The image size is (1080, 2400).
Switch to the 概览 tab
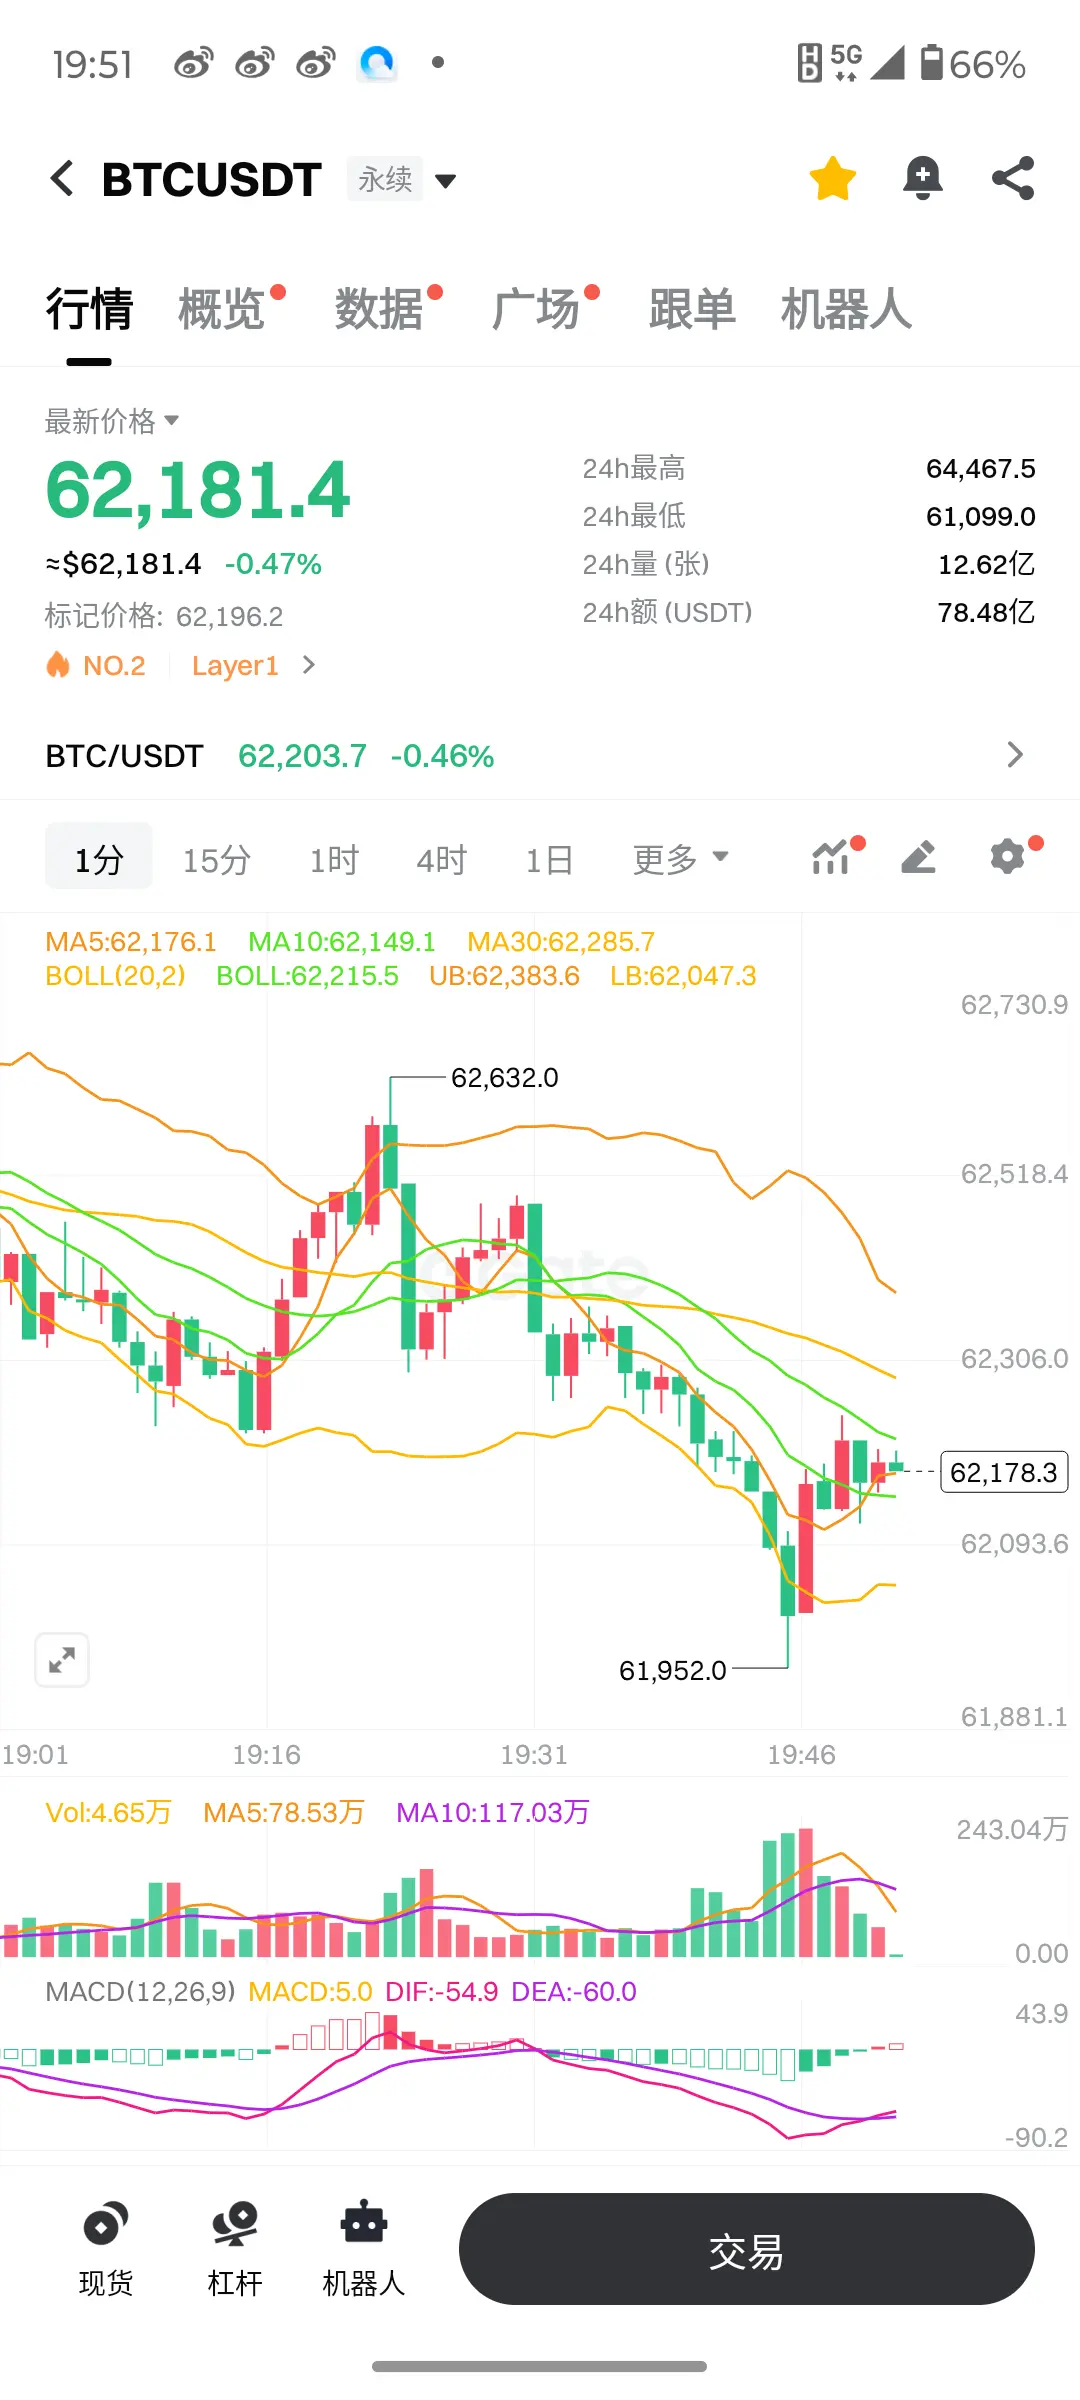click(222, 309)
